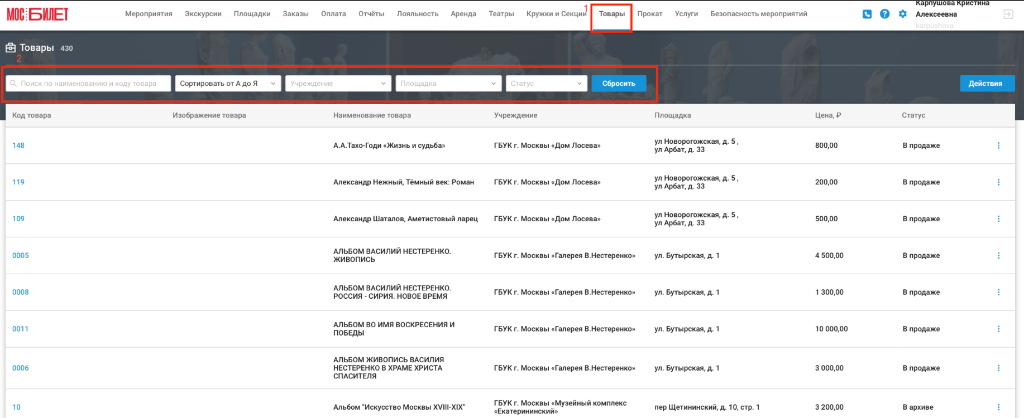Open product code link 0008

point(21,293)
